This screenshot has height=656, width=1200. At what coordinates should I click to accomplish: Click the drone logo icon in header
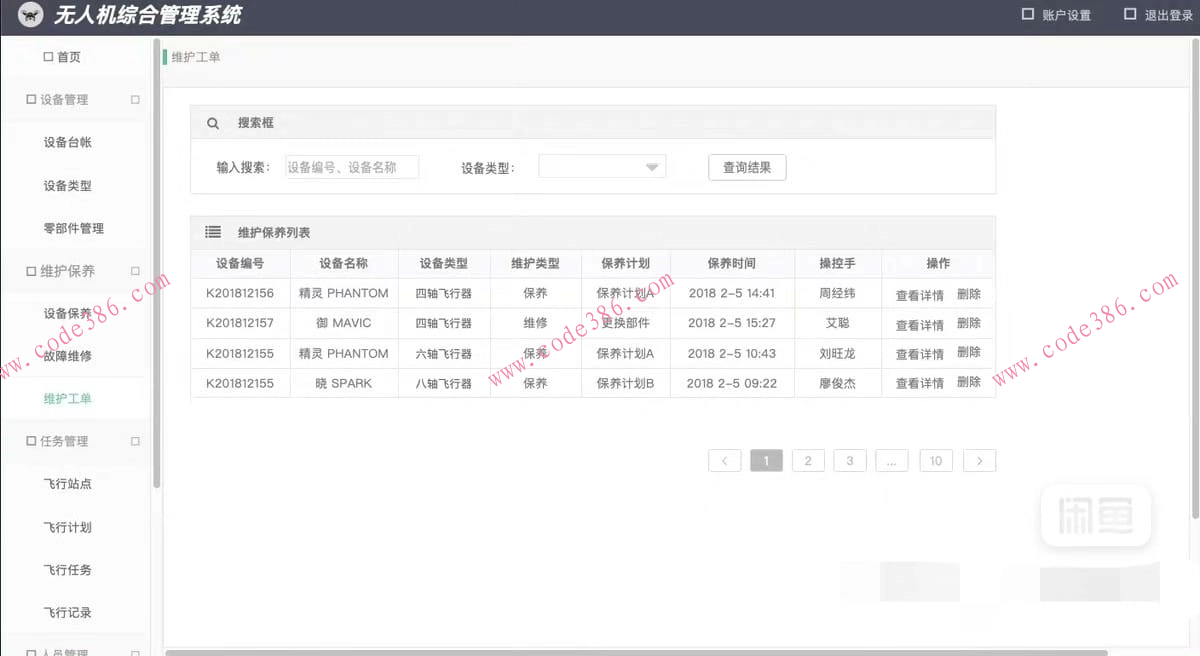click(x=30, y=15)
